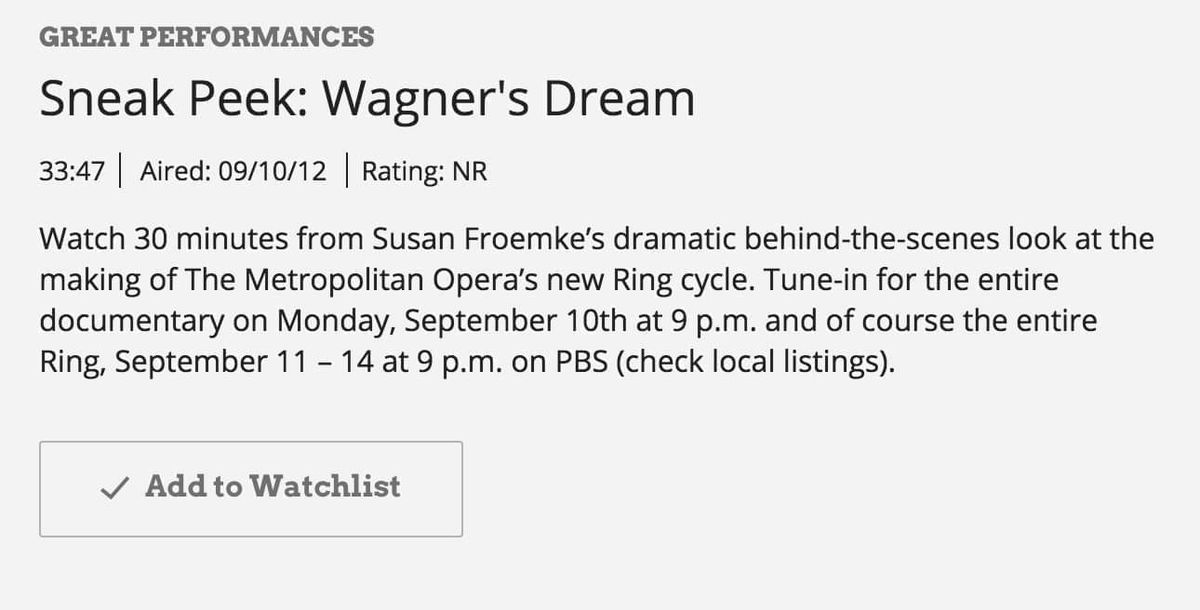The height and width of the screenshot is (610, 1200).
Task: Click the Rating: NR label
Action: coord(423,170)
